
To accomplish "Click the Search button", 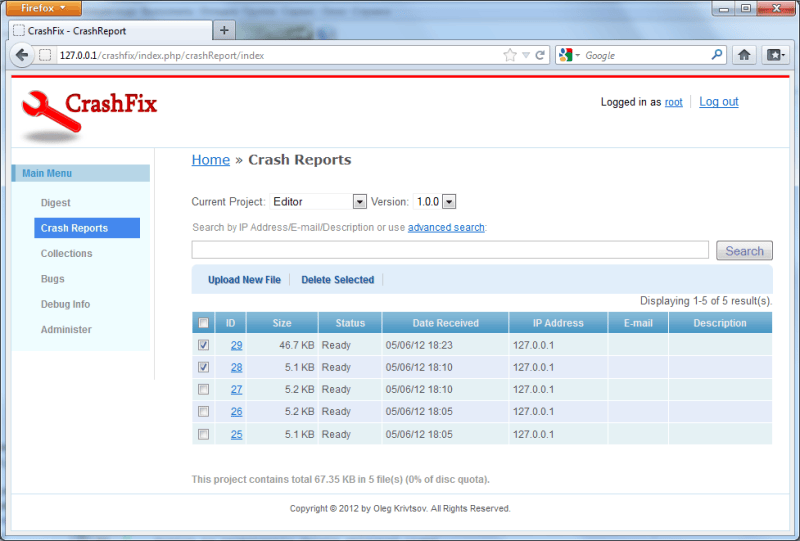I will point(744,251).
